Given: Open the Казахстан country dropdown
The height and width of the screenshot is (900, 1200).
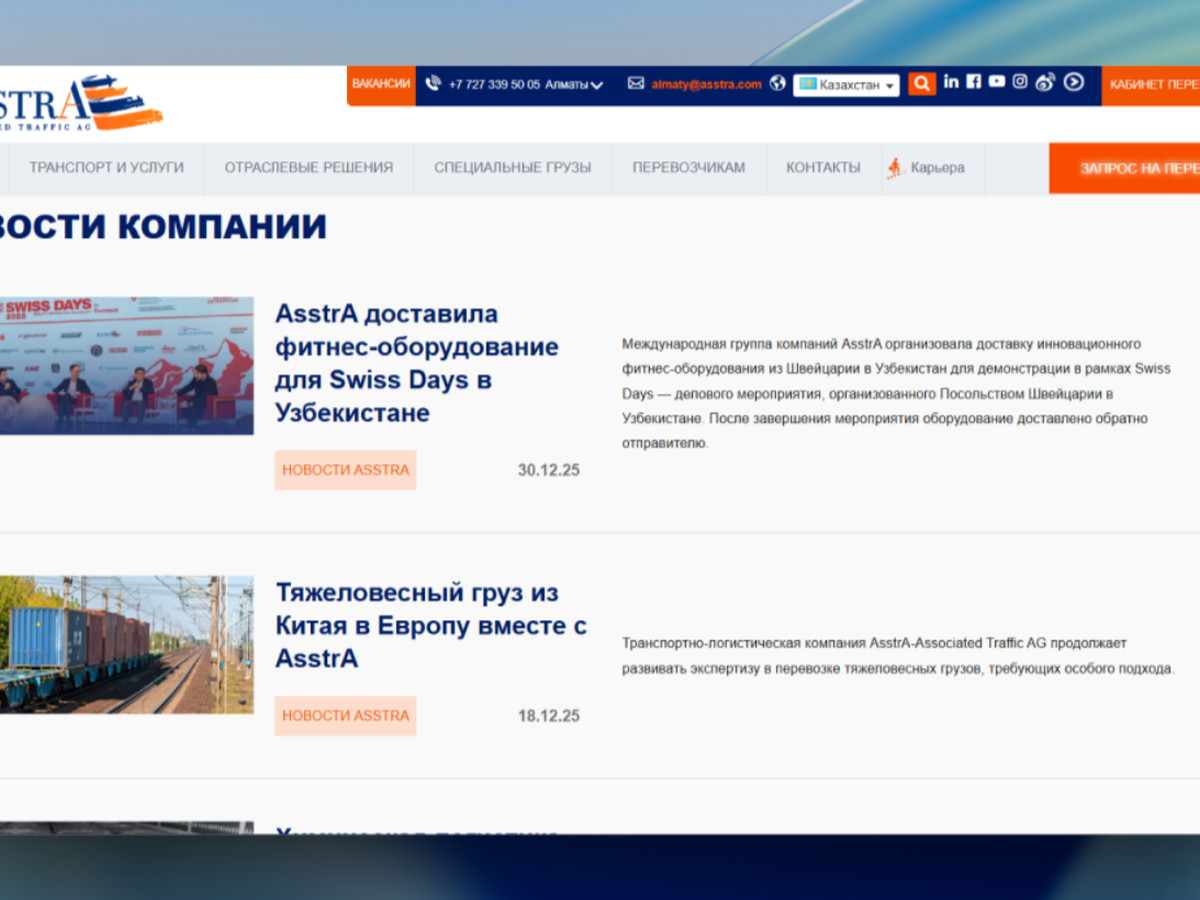Looking at the screenshot, I should click(x=846, y=85).
